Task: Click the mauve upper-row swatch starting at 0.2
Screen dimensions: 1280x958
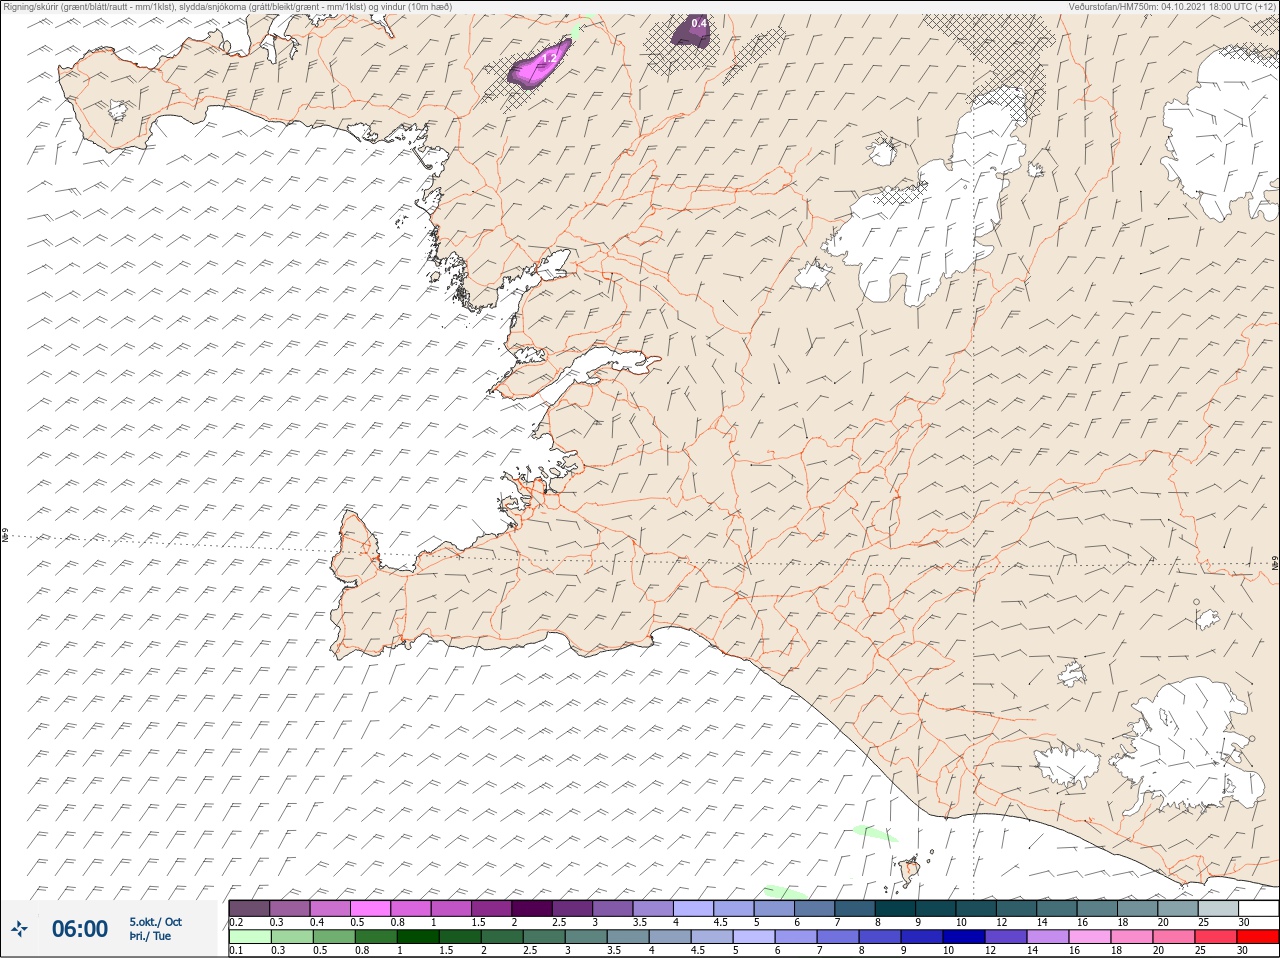Action: pyautogui.click(x=249, y=908)
